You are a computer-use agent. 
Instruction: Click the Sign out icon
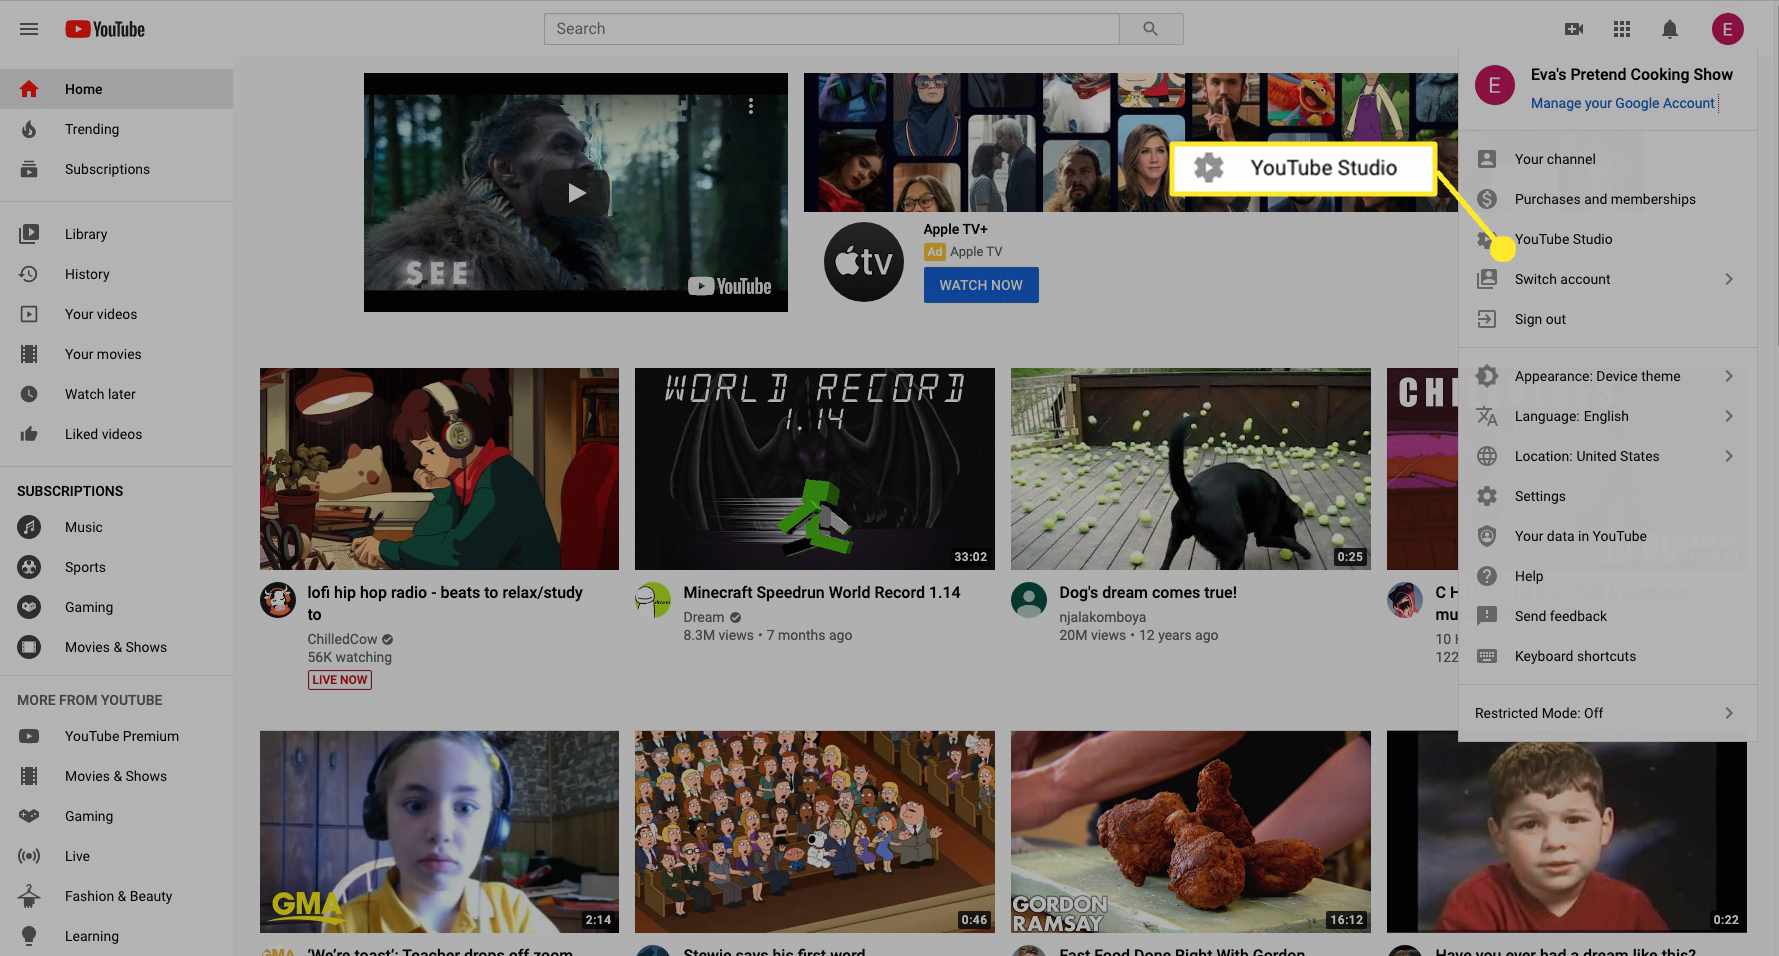[x=1487, y=319]
